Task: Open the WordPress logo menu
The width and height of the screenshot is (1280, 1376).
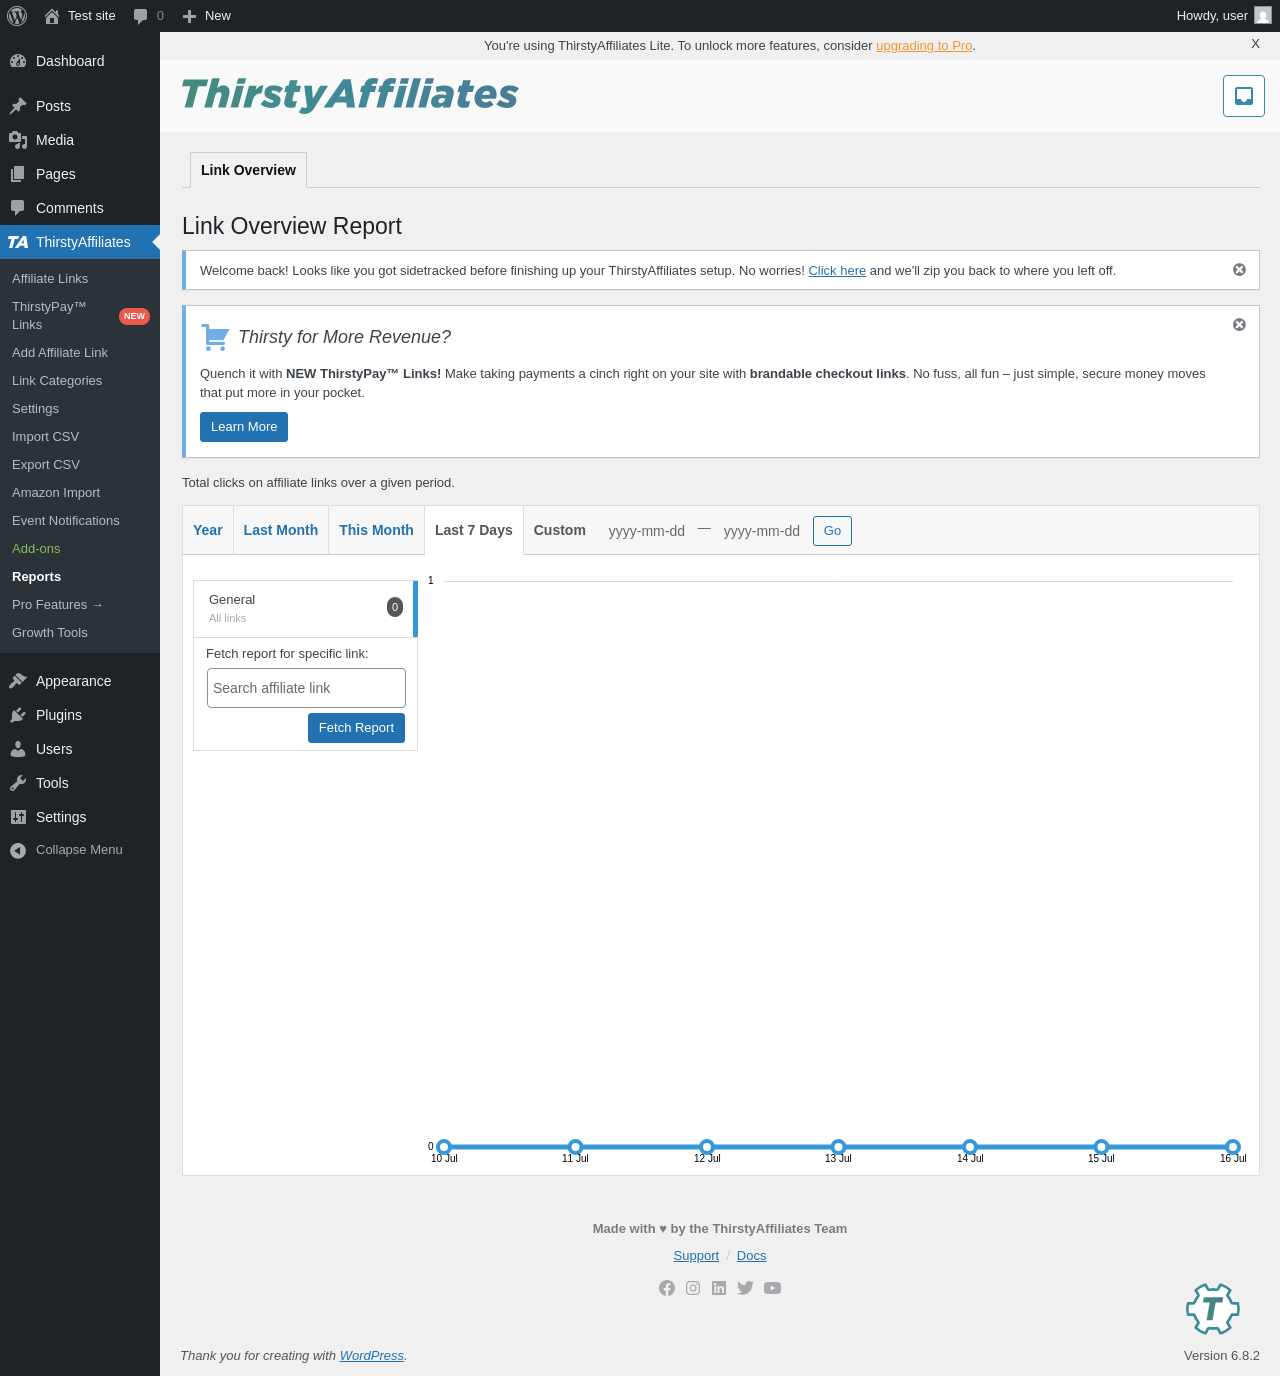Action: [x=17, y=16]
